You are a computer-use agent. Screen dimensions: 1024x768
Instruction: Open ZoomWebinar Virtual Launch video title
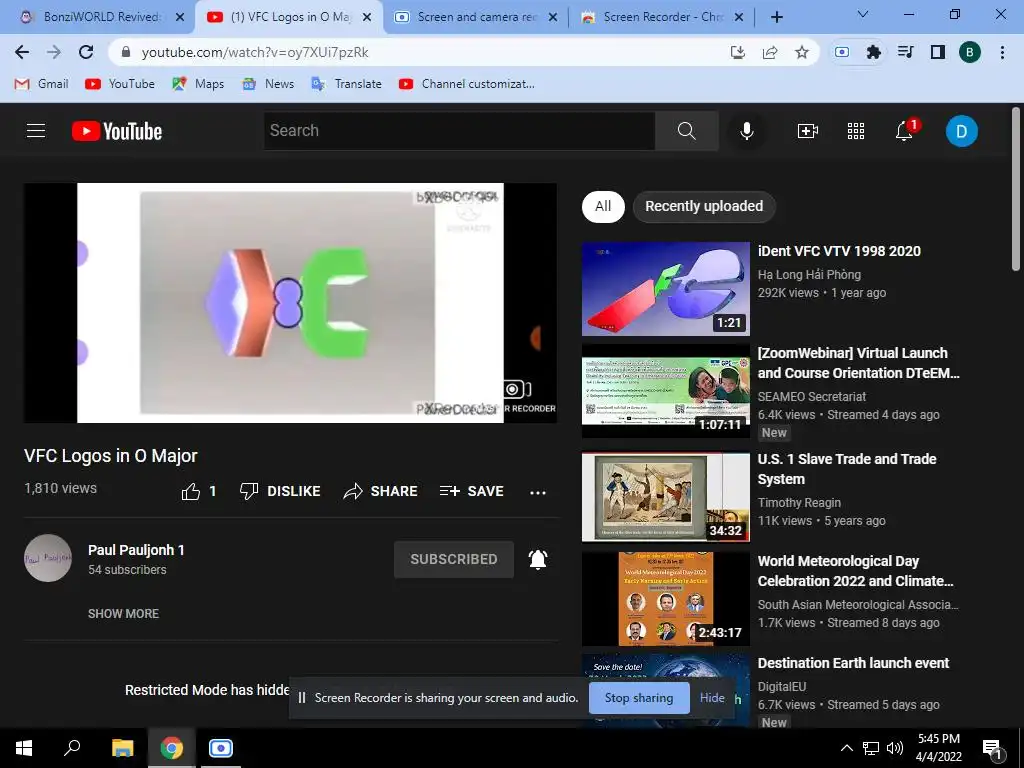pos(858,363)
